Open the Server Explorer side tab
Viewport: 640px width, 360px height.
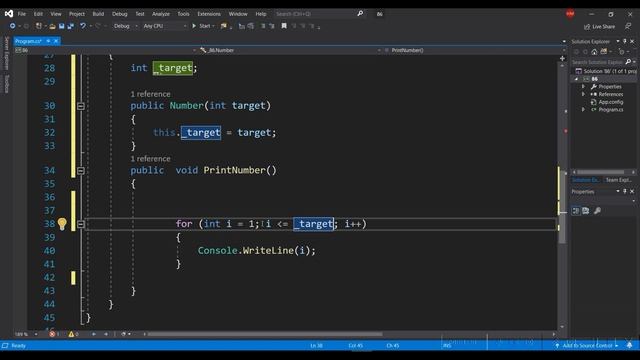coord(7,53)
